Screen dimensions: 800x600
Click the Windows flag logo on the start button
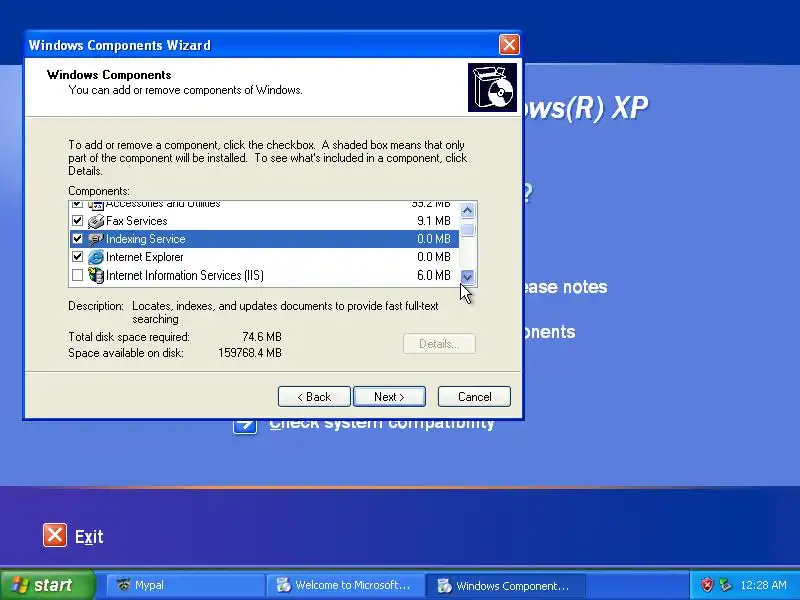pyautogui.click(x=20, y=585)
